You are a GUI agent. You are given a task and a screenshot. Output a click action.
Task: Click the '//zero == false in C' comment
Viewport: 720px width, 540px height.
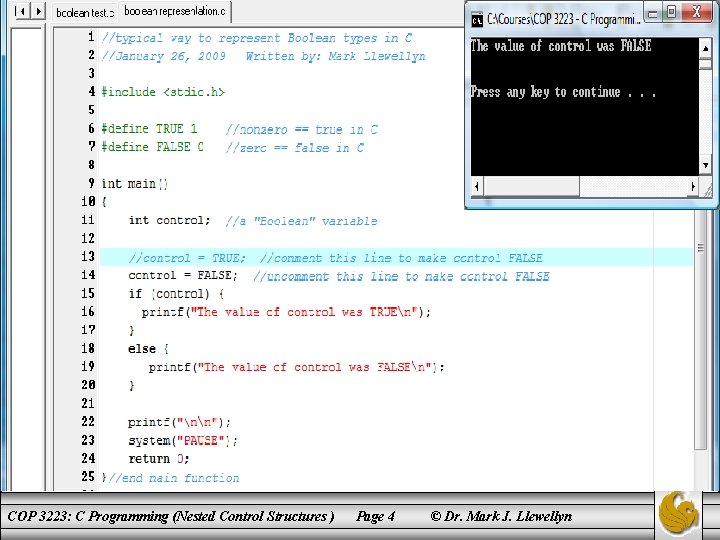coord(294,148)
